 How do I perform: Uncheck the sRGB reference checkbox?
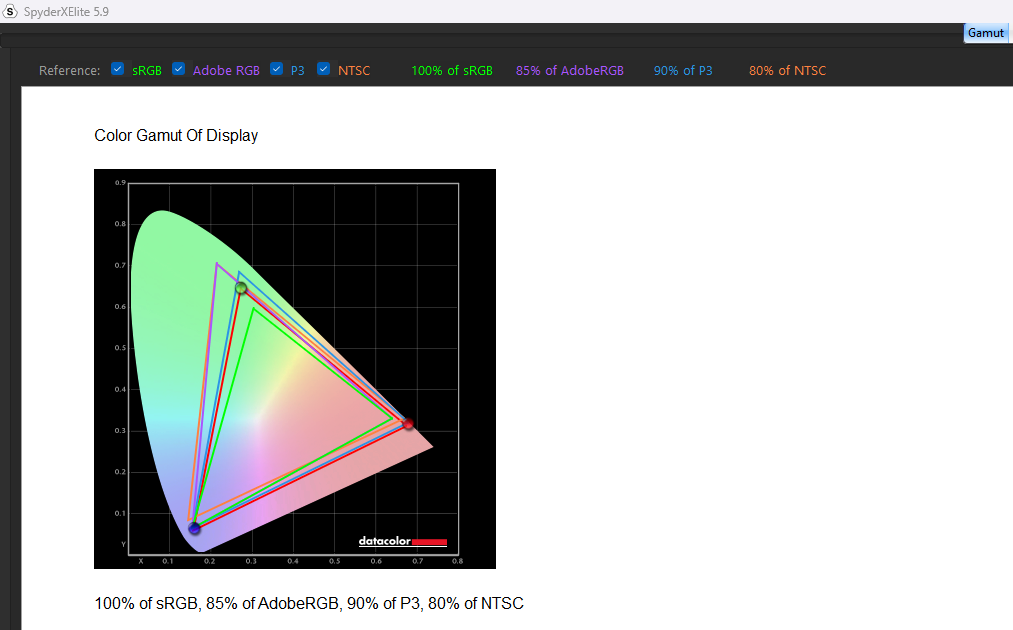click(x=118, y=70)
